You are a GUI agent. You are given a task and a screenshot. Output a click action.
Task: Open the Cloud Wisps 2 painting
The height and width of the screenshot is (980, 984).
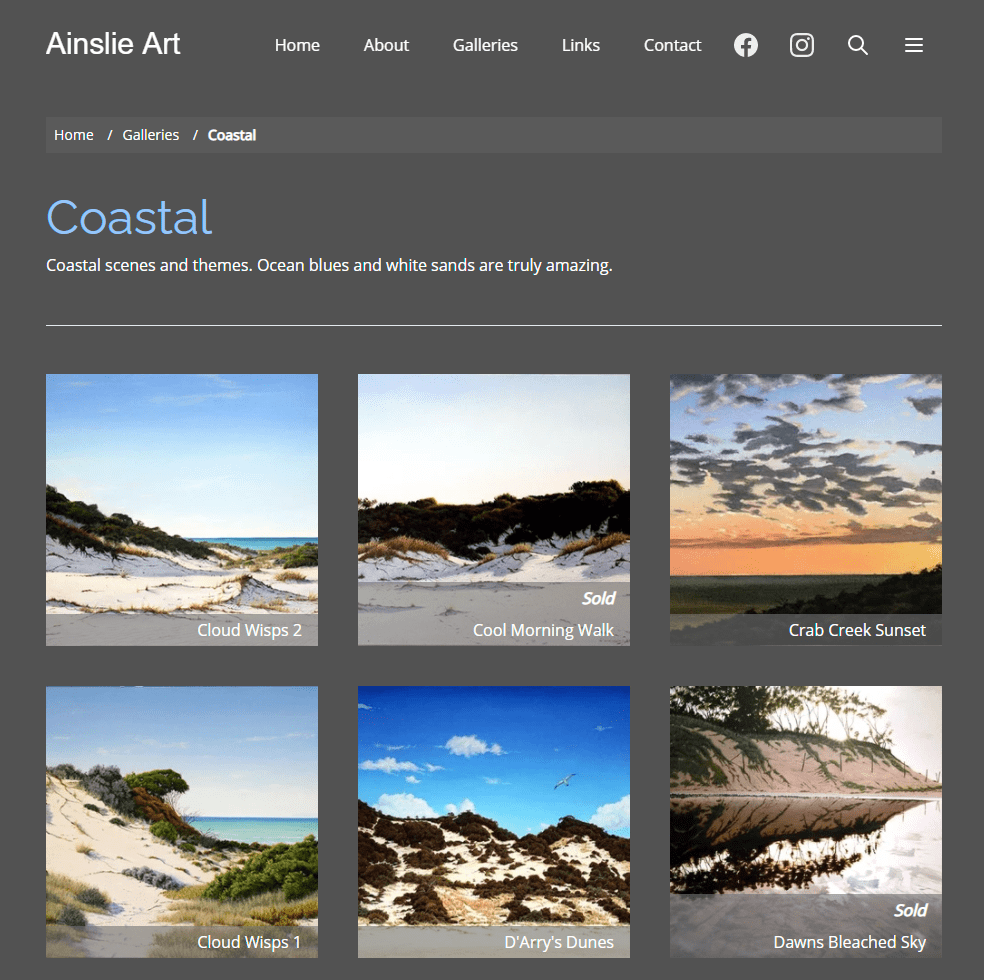pos(181,509)
